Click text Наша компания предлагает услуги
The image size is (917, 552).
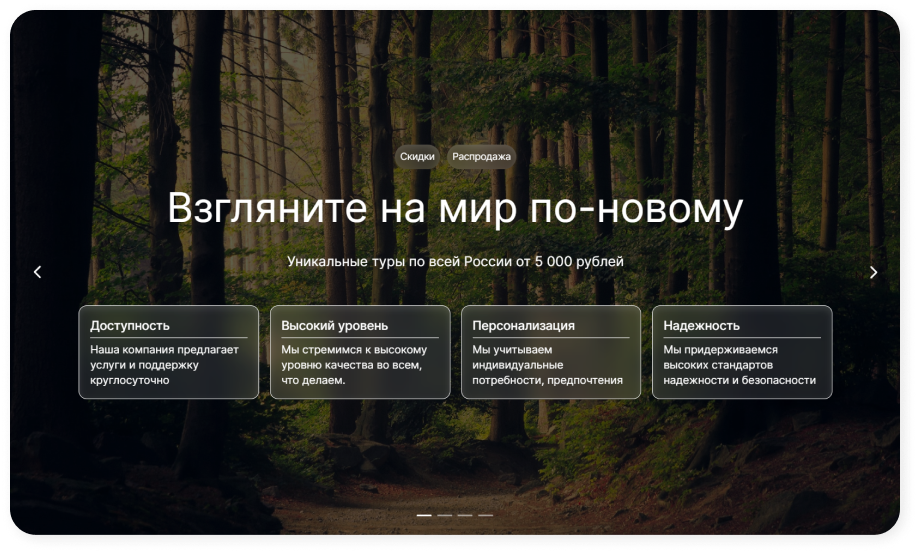[x=164, y=365]
